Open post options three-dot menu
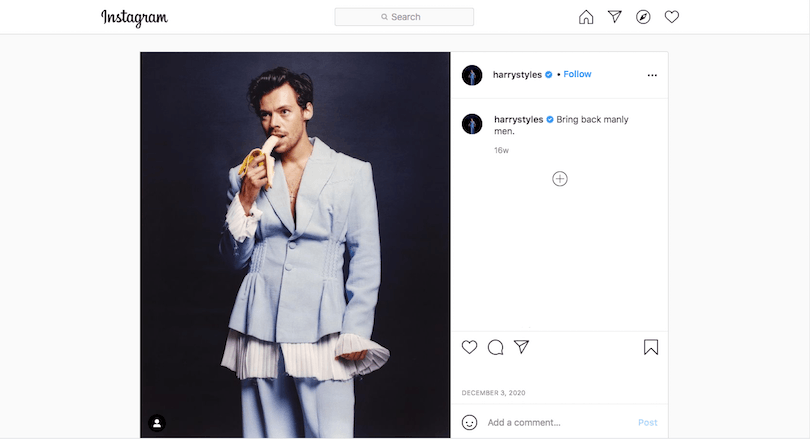 click(652, 75)
